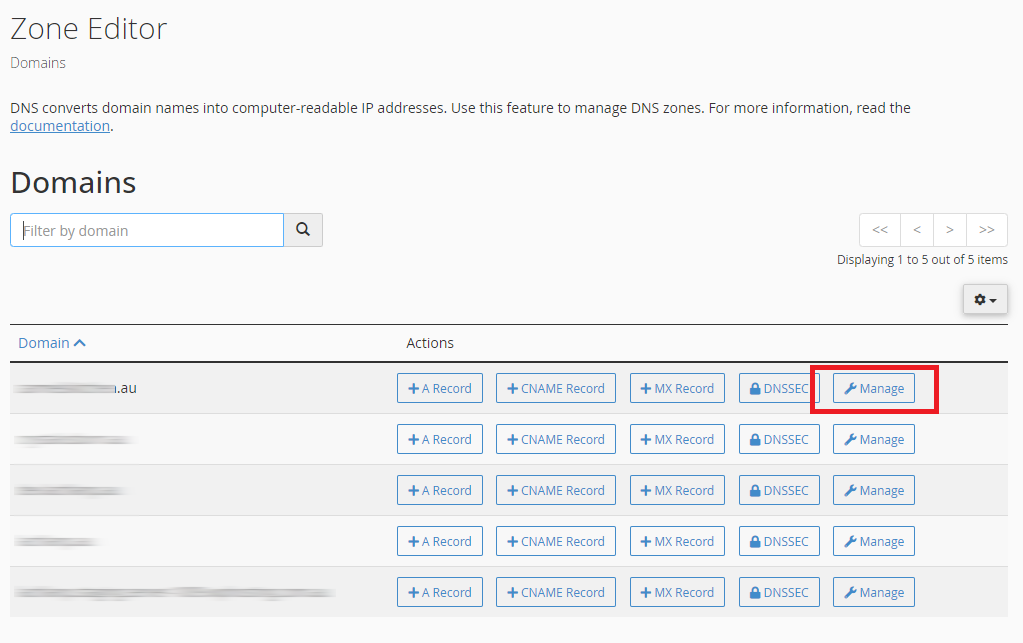Go to the next page (>)
The width and height of the screenshot is (1023, 643).
[950, 230]
